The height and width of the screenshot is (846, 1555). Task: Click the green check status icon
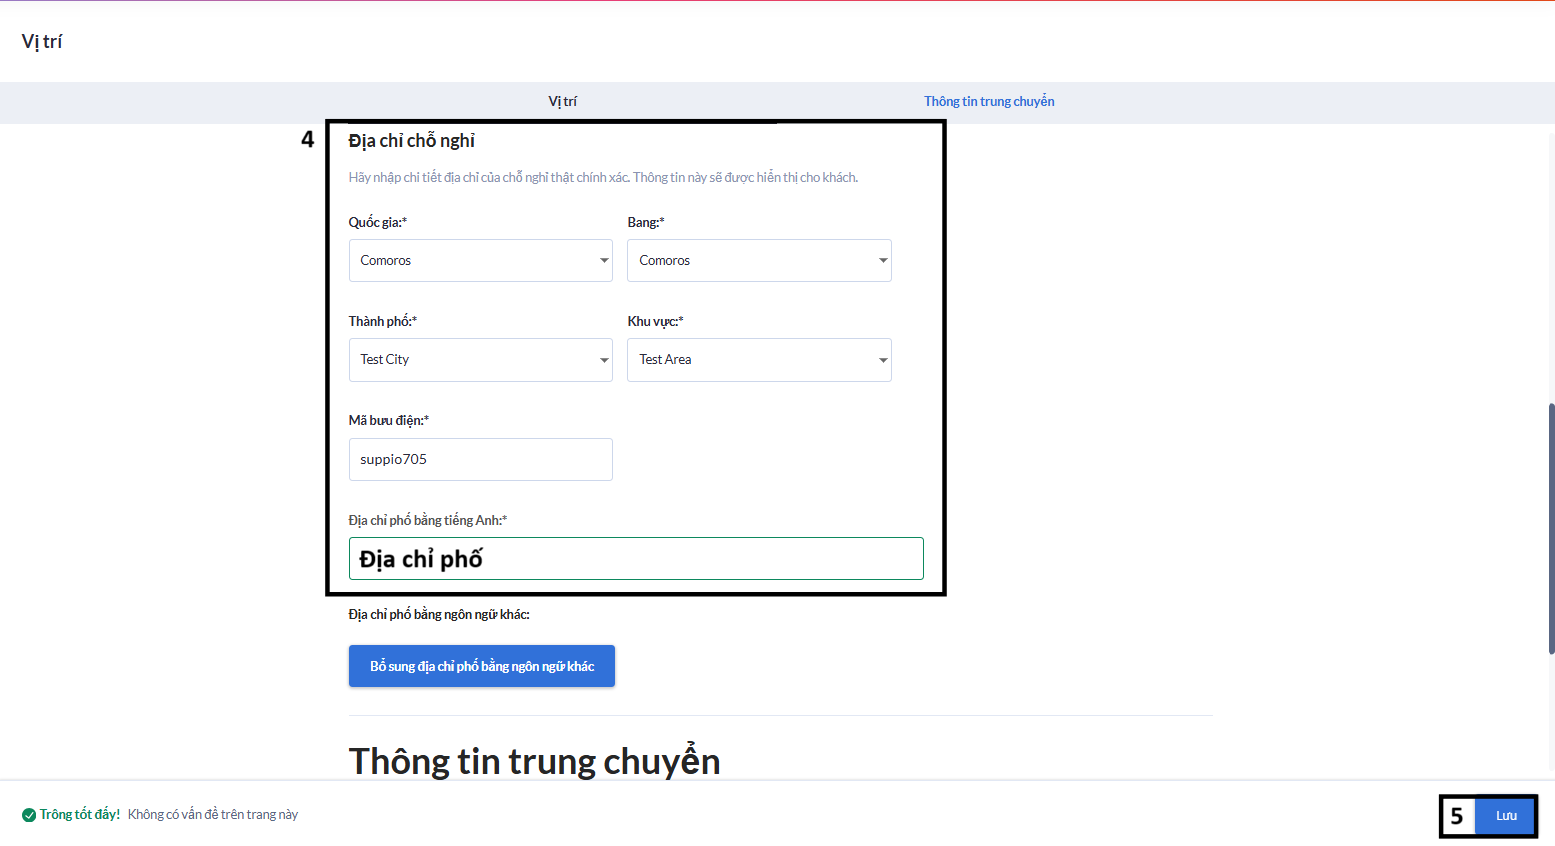click(29, 815)
